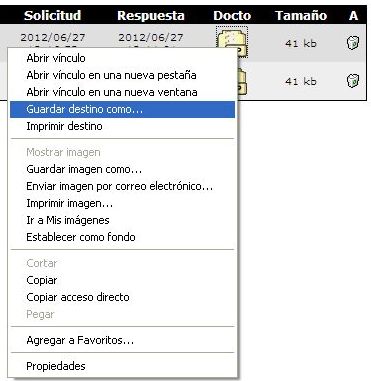Image resolution: width=371 pixels, height=381 pixels.
Task: Select 'Guardar destino como...' menu entry
Action: click(x=123, y=109)
